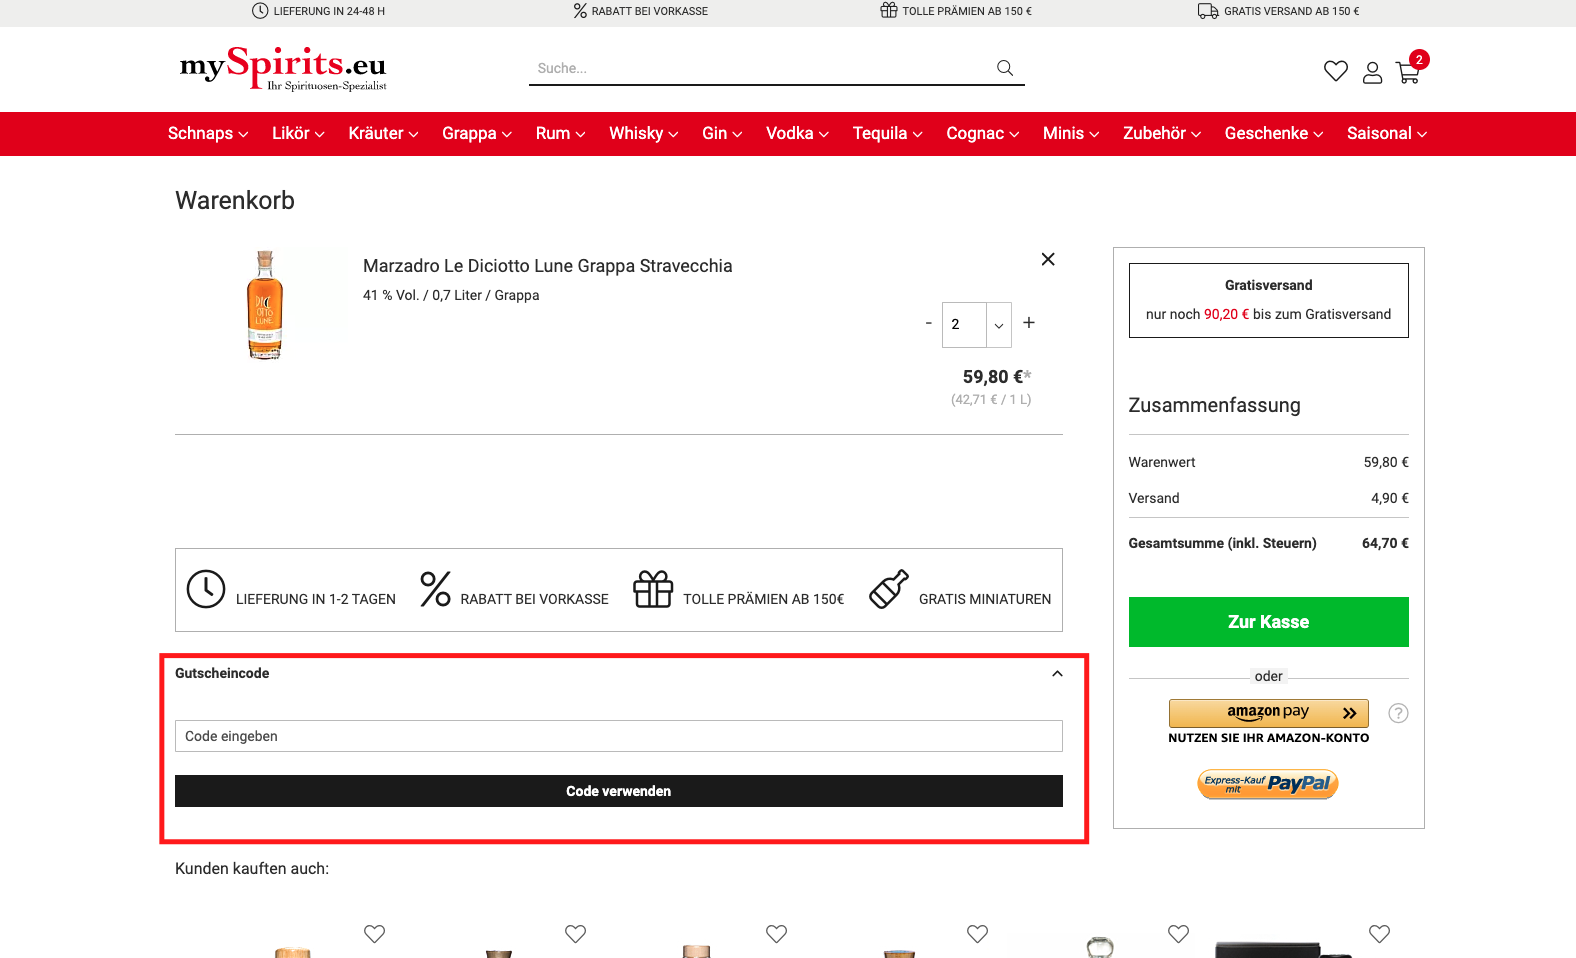The width and height of the screenshot is (1576, 958).
Task: Open the Whisky menu
Action: point(643,134)
